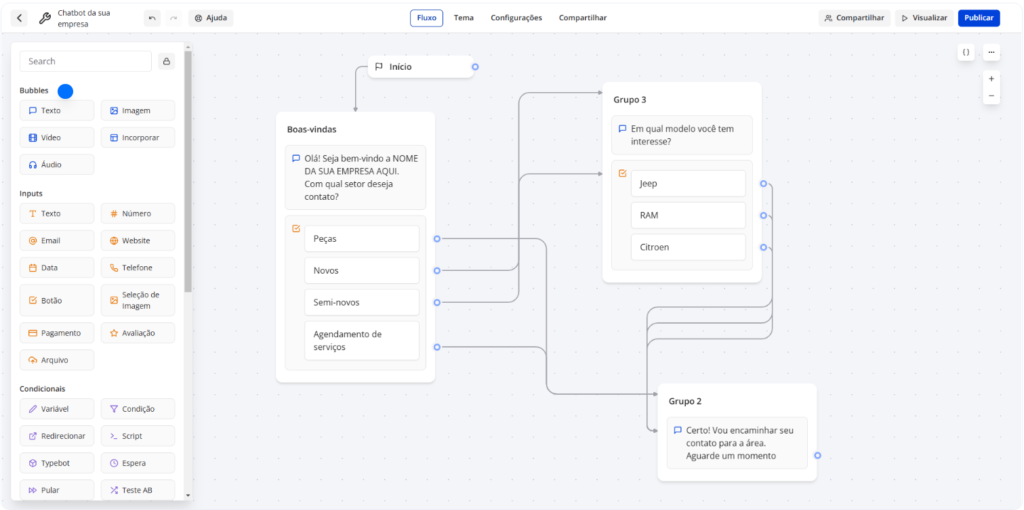Select the Espera wait block
The width and height of the screenshot is (1024, 510).
pyautogui.click(x=138, y=463)
